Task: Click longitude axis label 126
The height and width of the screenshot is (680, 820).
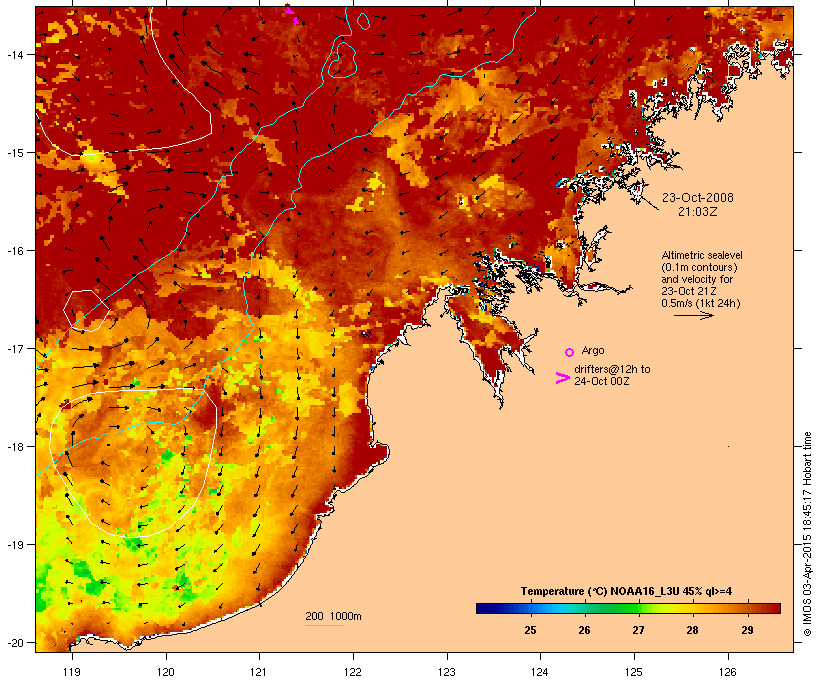Action: click(728, 672)
